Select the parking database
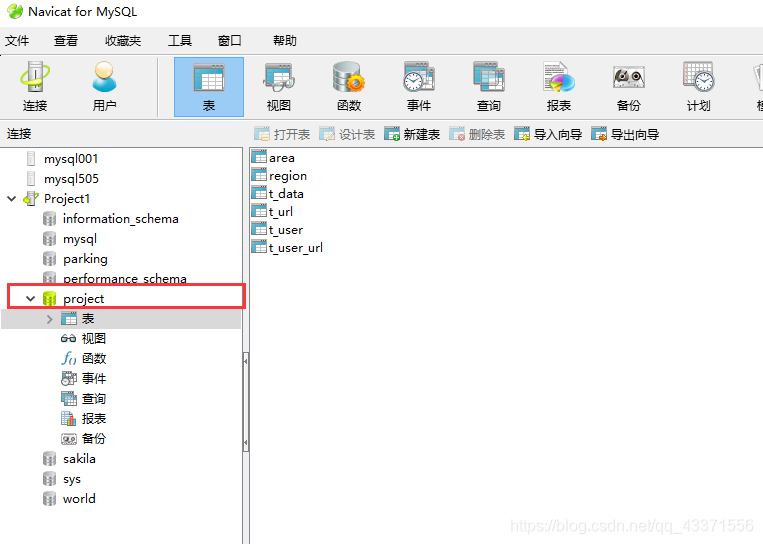The image size is (763, 544). pos(85,259)
